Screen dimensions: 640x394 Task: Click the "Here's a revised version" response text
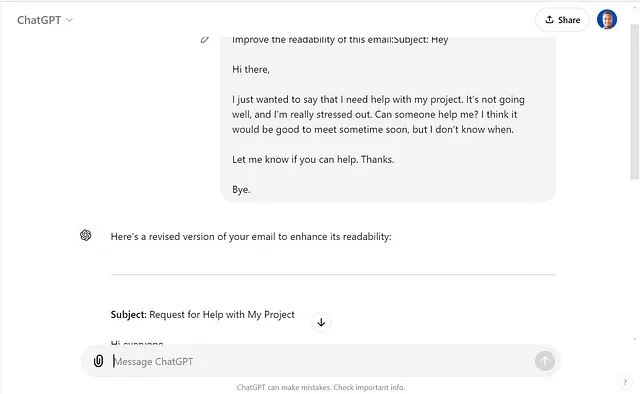[x=251, y=237]
